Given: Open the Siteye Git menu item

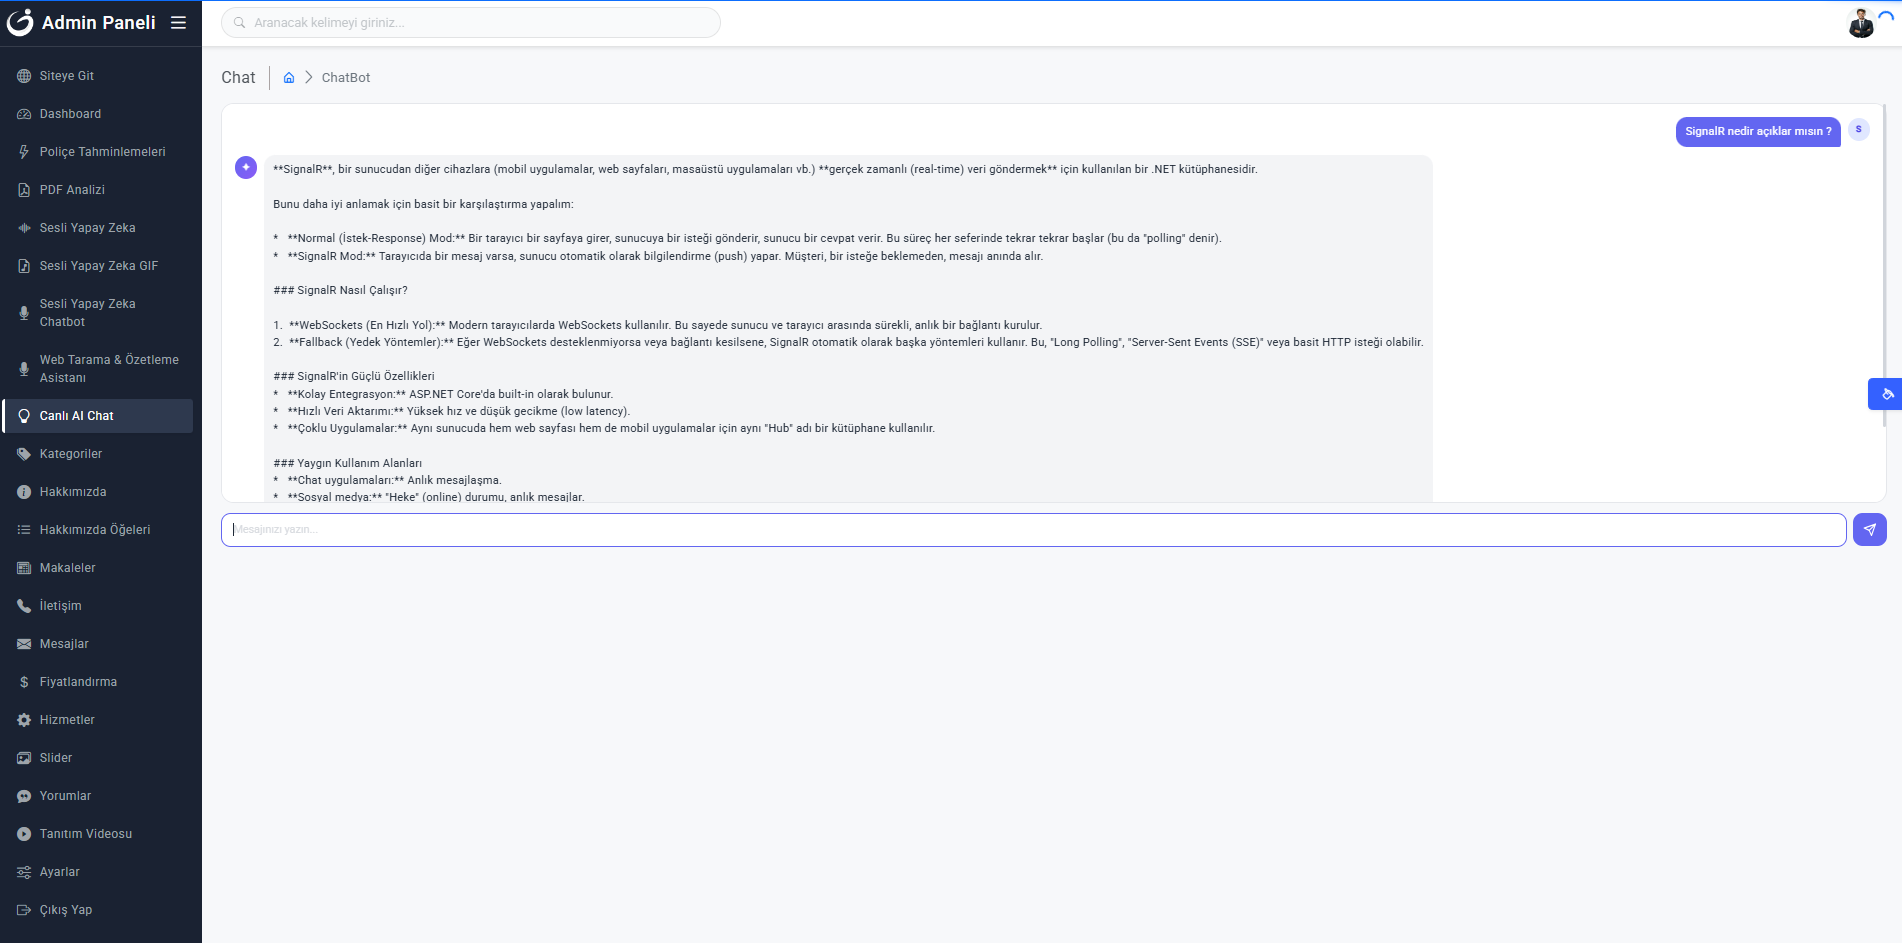Looking at the screenshot, I should pos(98,76).
